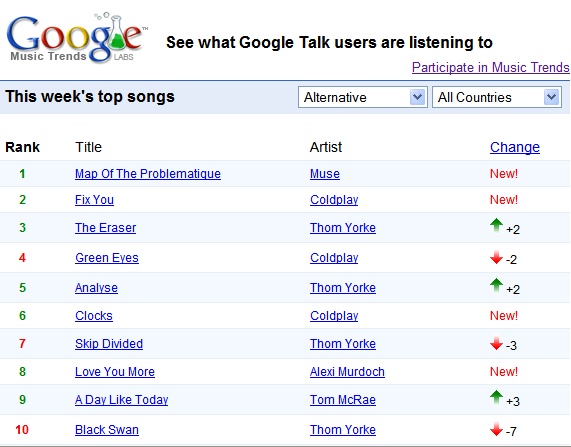Open the song Clocks
Image resolution: width=571 pixels, height=447 pixels.
94,315
